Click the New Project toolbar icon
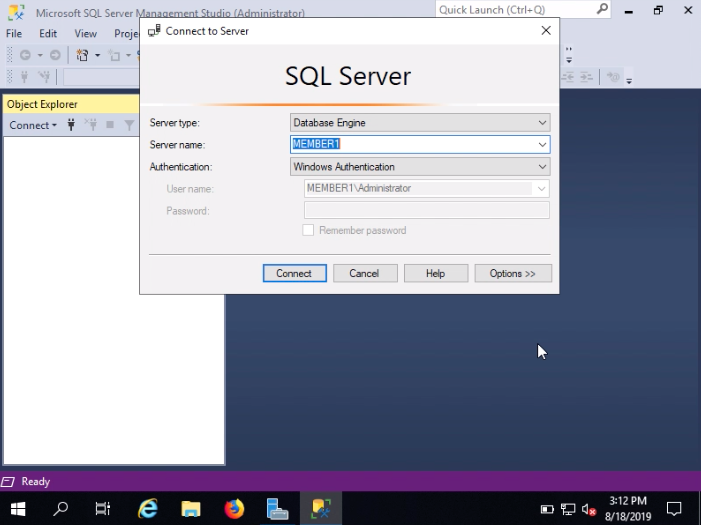 (82, 55)
